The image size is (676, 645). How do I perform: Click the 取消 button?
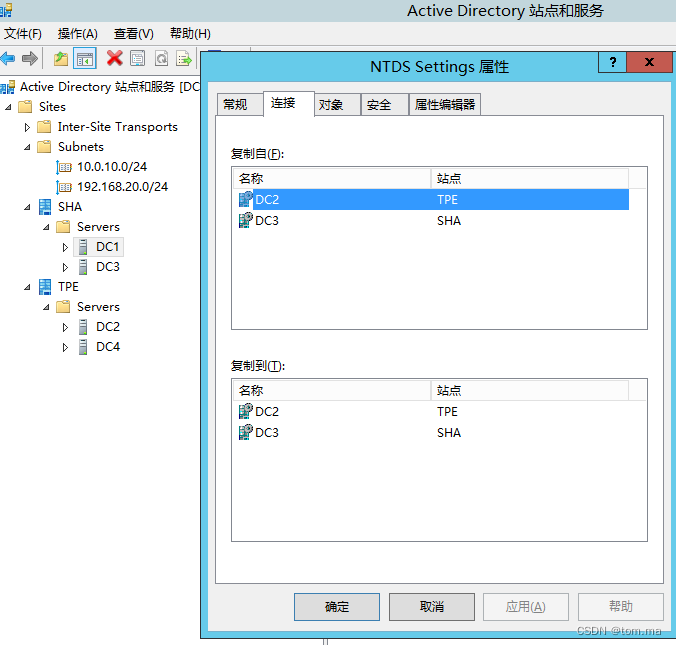point(432,607)
